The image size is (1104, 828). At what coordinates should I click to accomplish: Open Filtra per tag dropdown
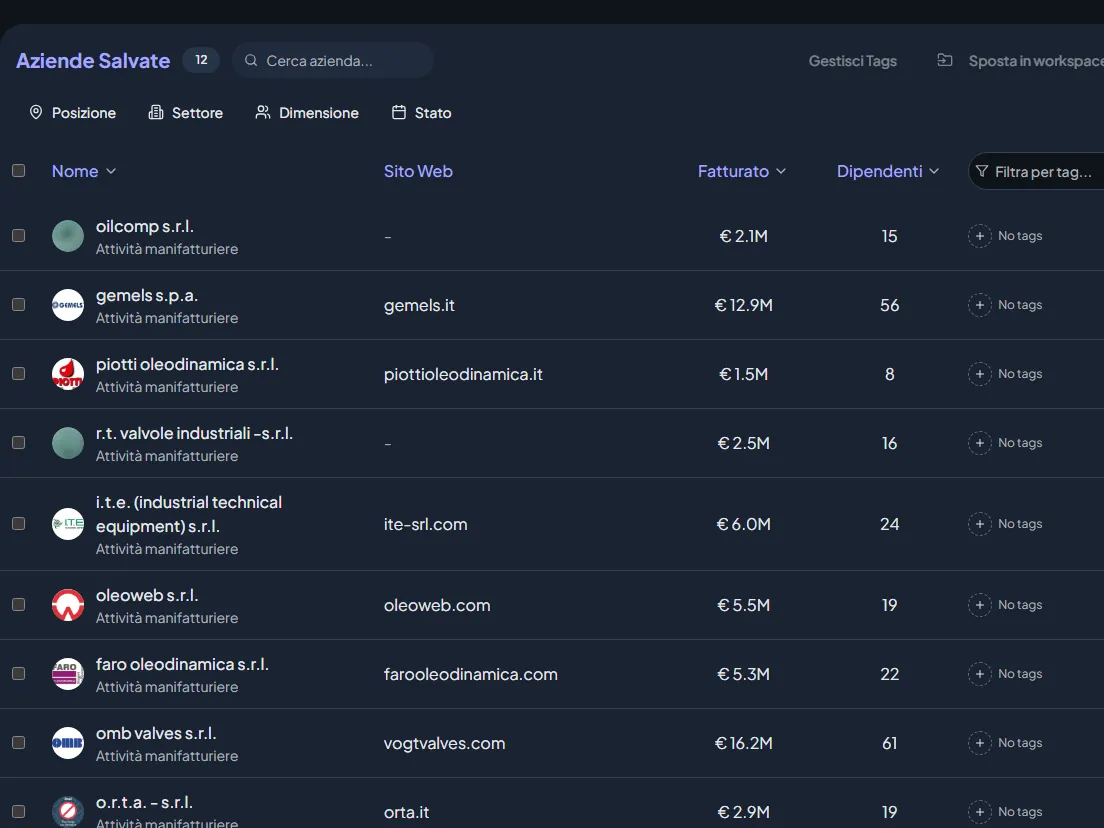1036,172
